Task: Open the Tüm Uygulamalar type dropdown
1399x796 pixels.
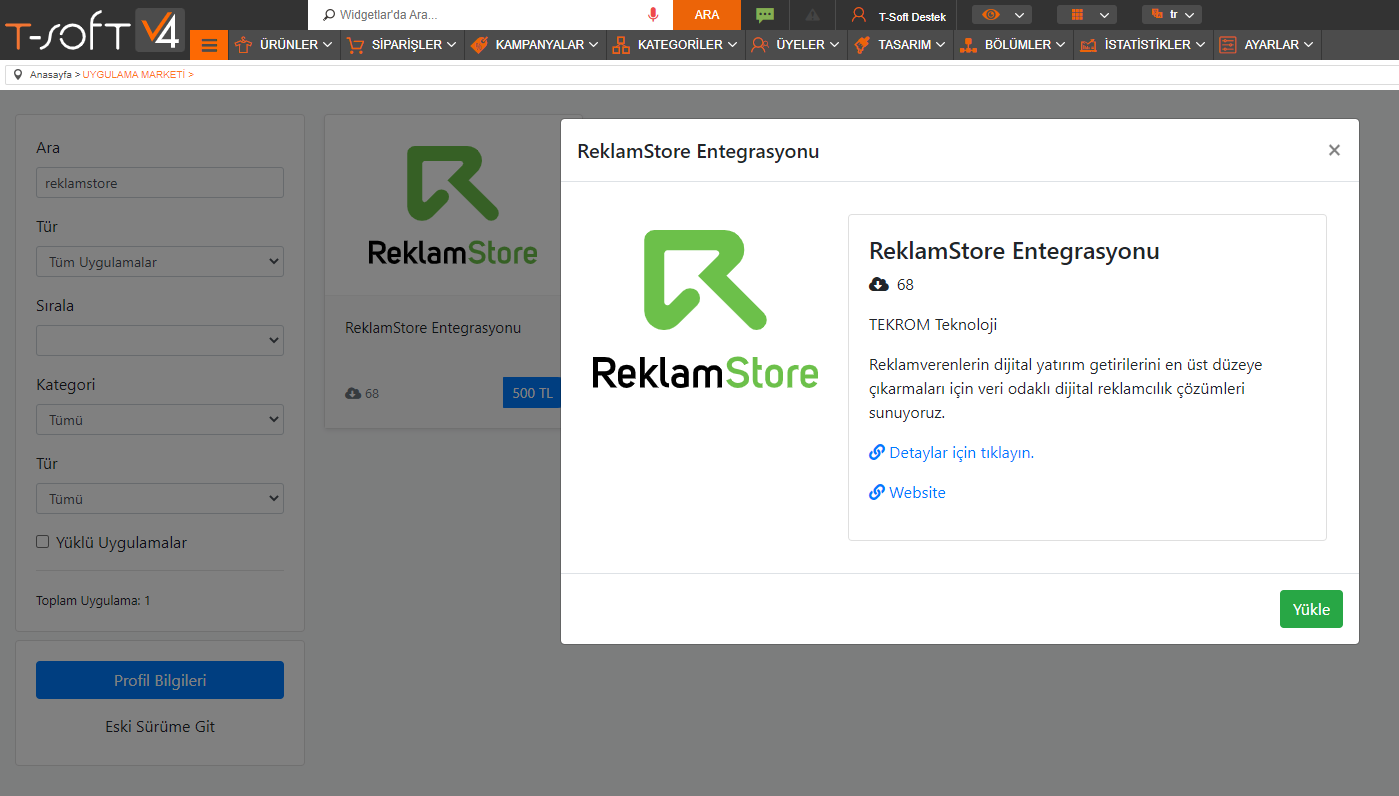Action: 160,262
